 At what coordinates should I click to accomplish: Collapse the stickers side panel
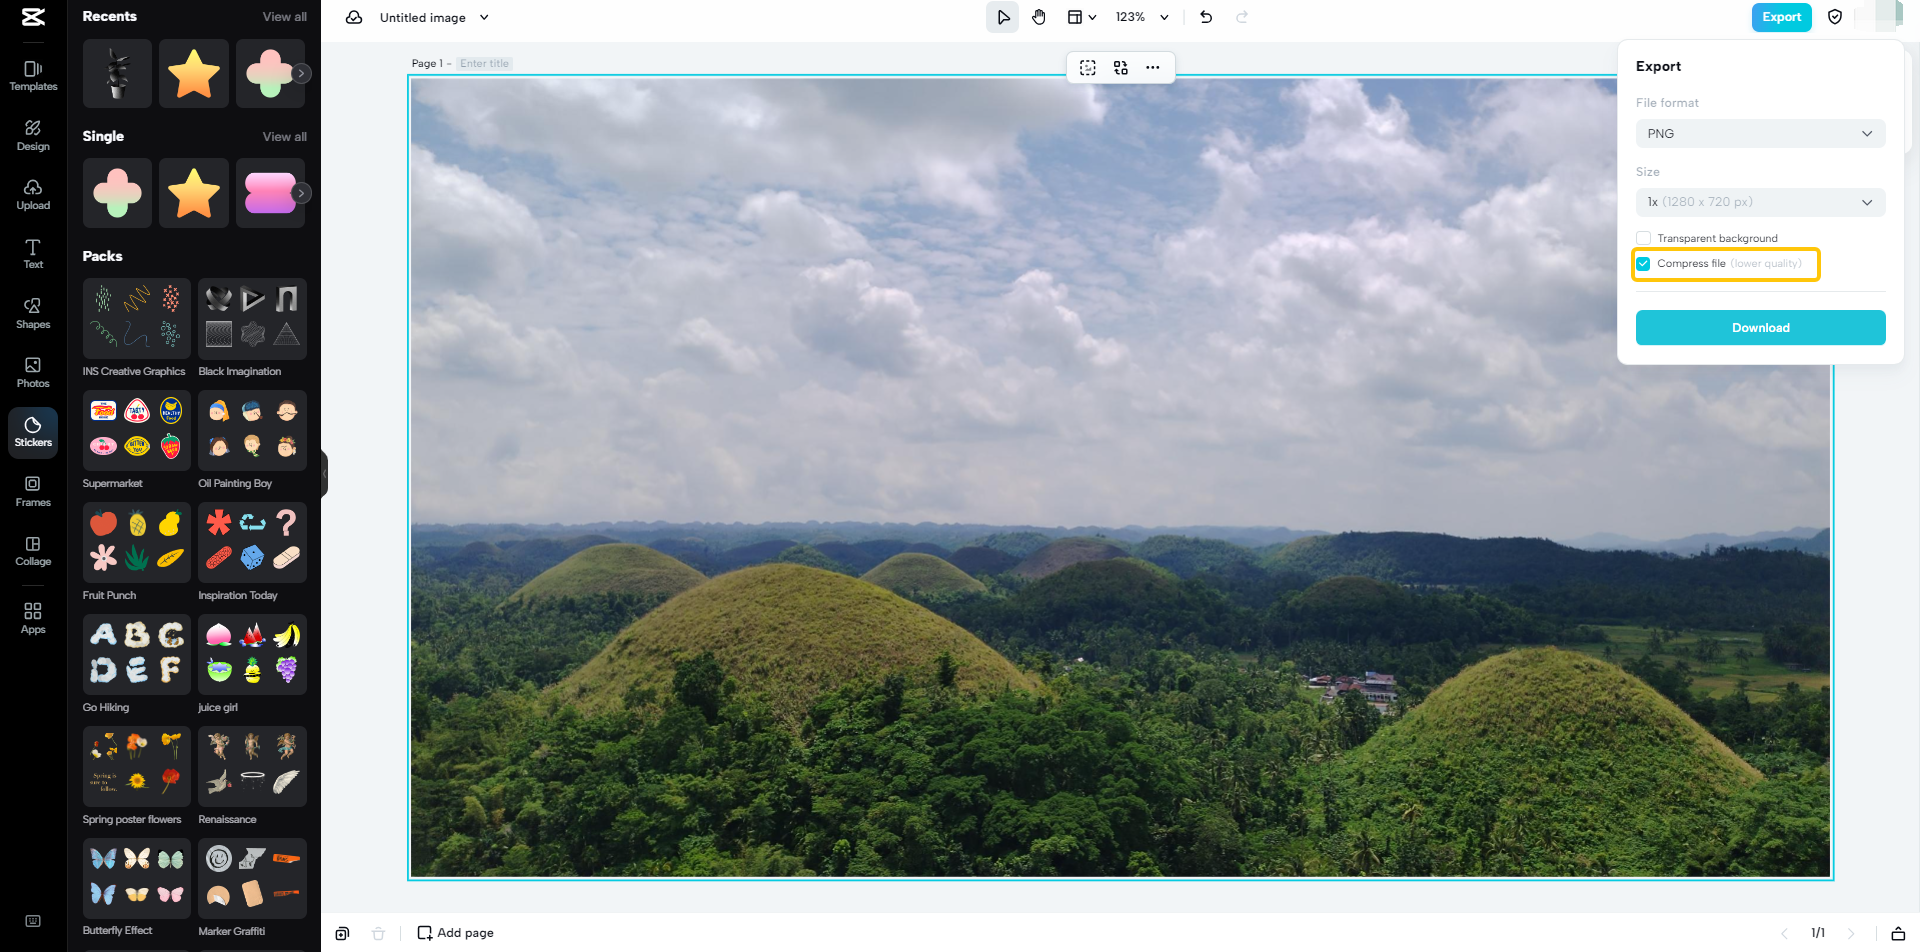[x=324, y=473]
